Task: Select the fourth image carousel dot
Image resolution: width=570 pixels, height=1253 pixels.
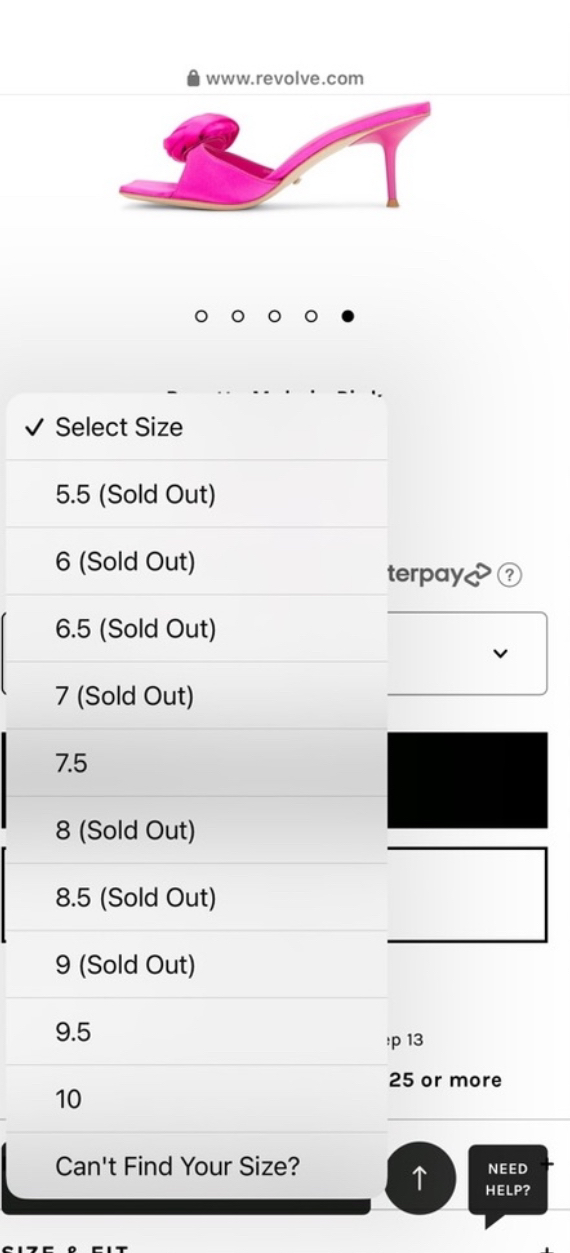Action: pos(311,316)
